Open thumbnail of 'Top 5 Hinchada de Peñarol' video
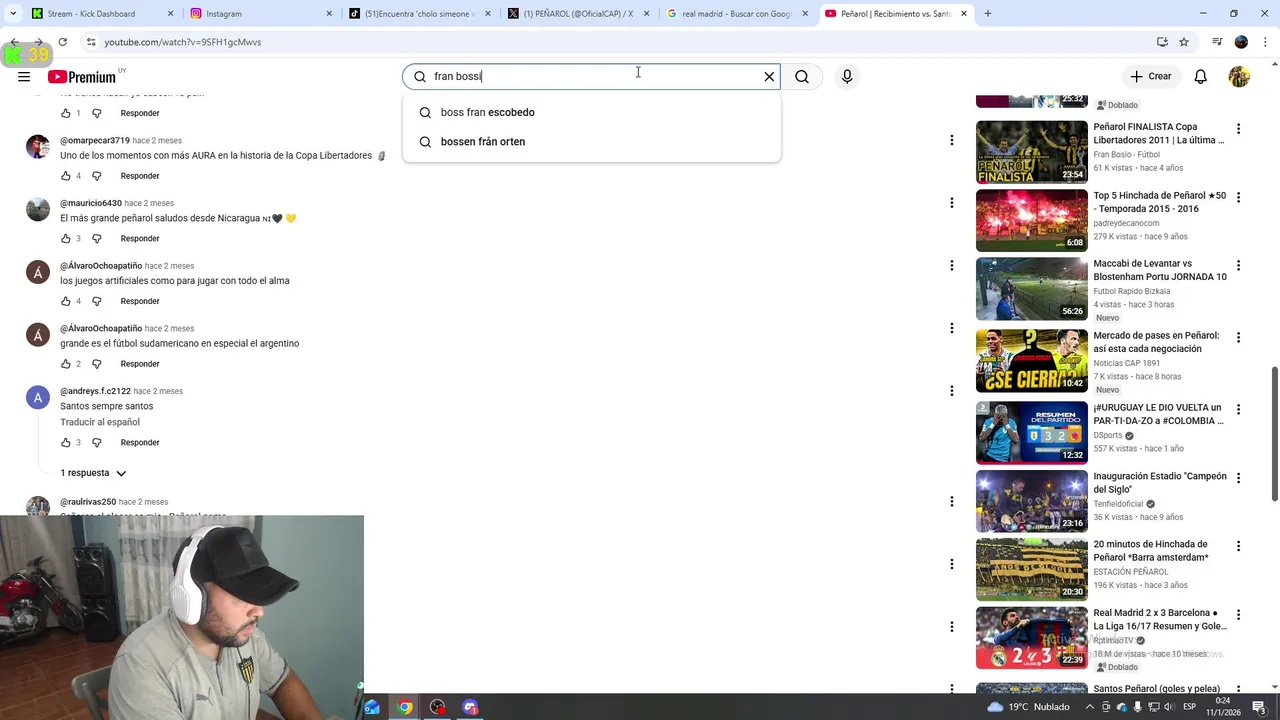 (1031, 221)
